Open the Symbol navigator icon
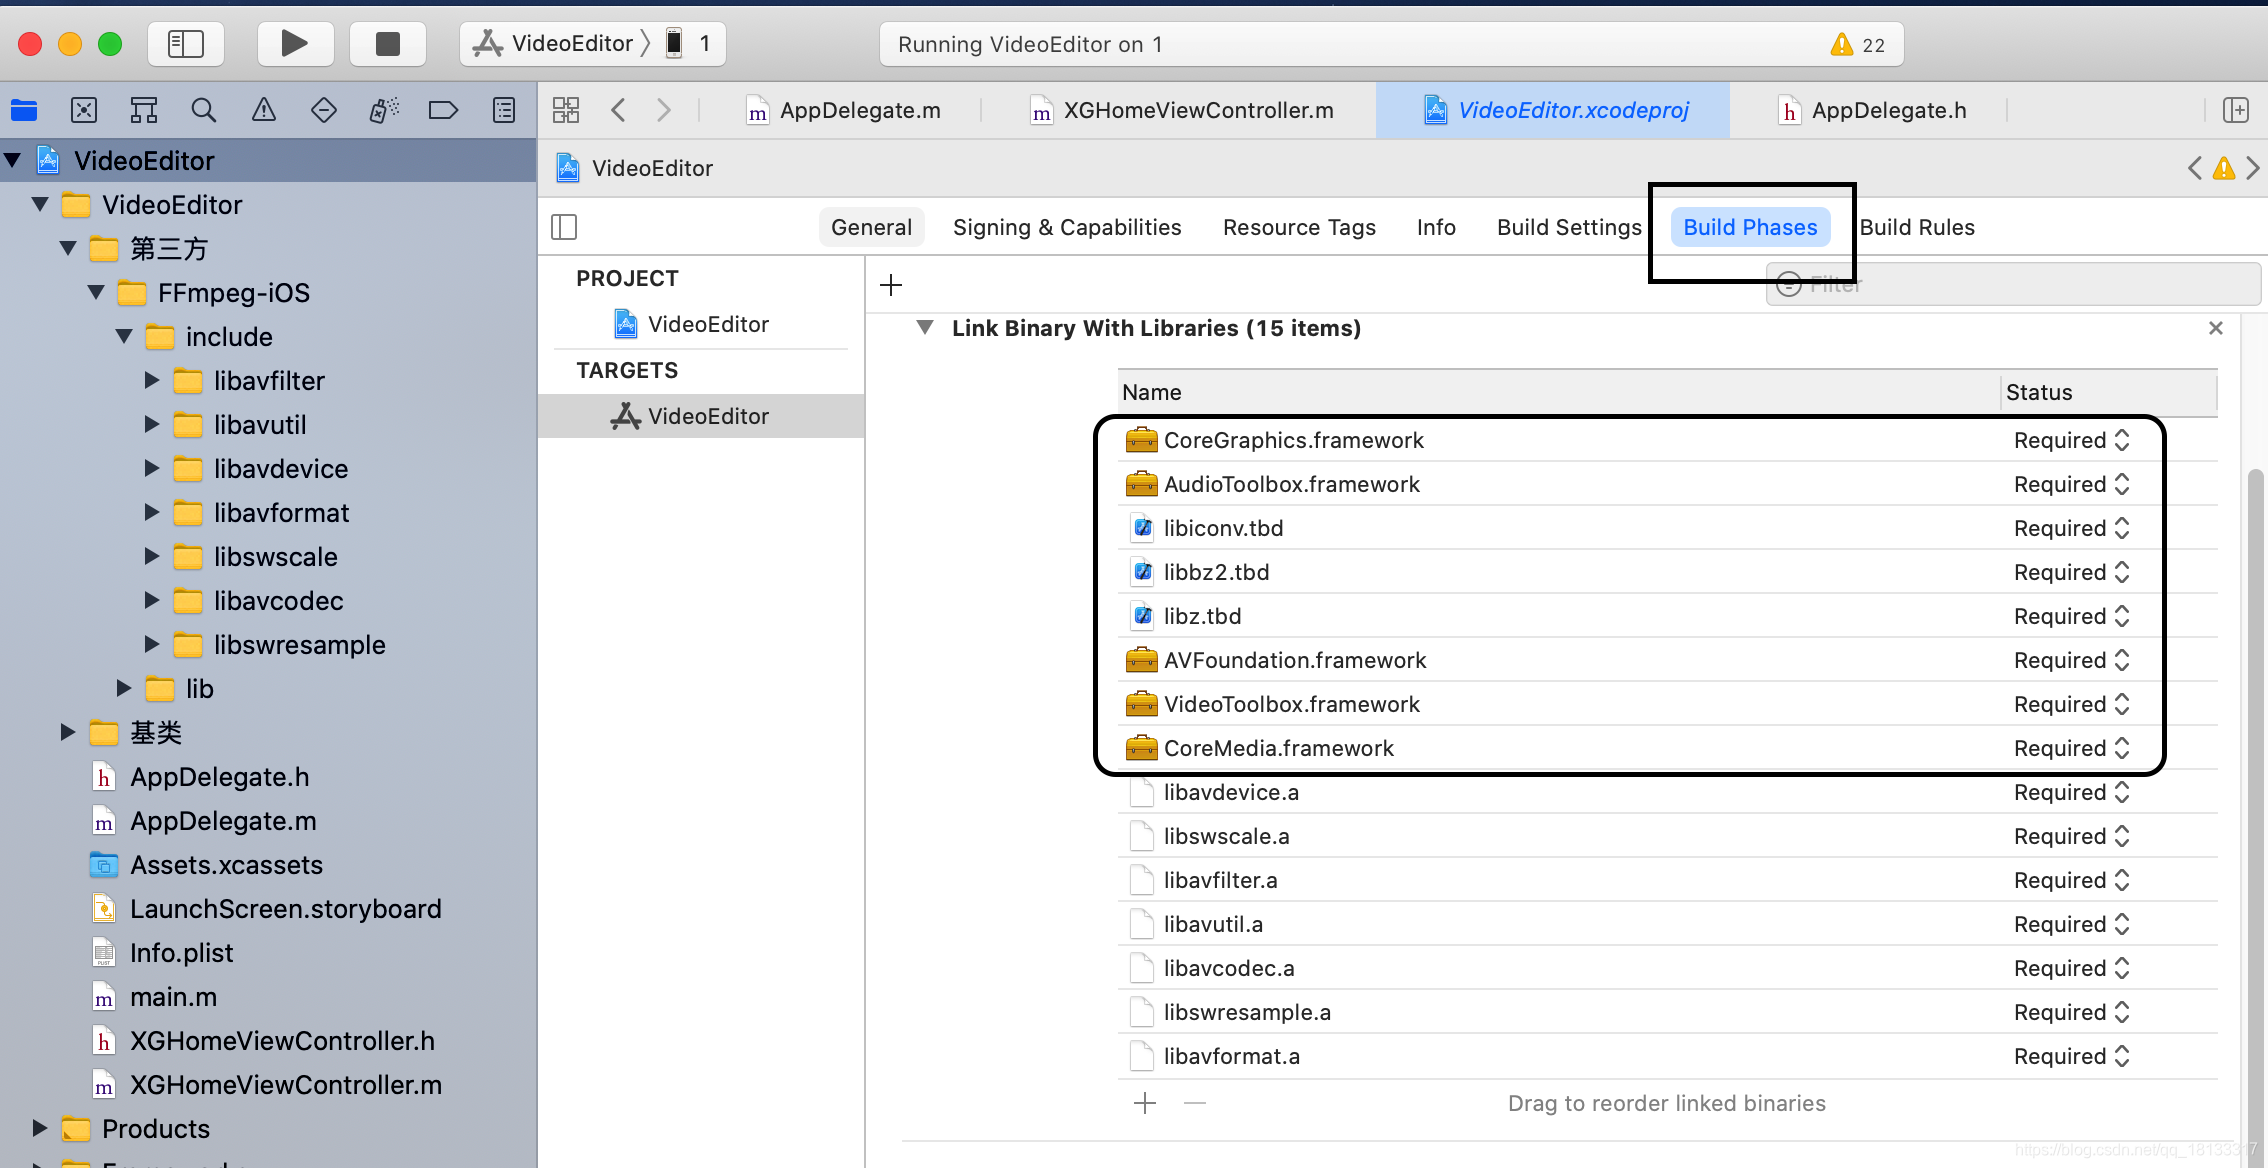This screenshot has width=2268, height=1168. click(x=144, y=110)
